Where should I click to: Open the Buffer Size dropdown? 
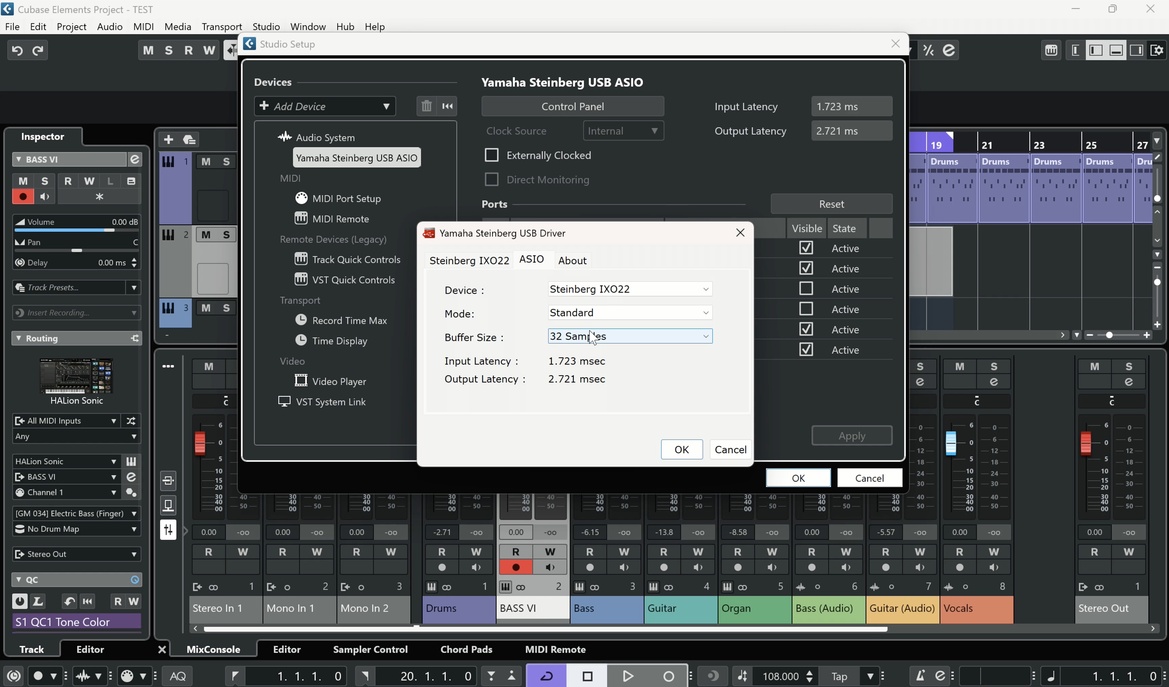(628, 336)
